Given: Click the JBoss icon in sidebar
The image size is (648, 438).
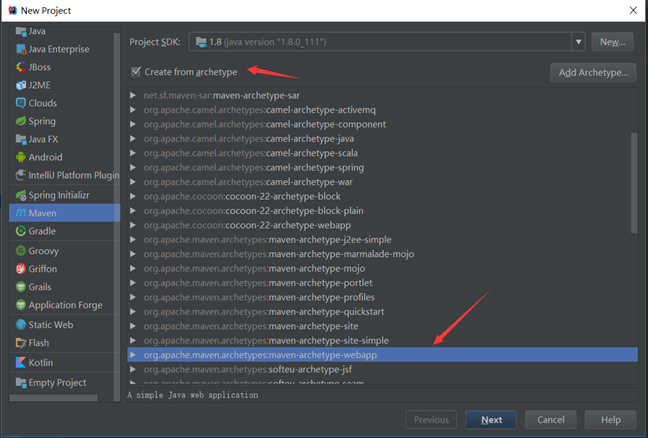Looking at the screenshot, I should (x=21, y=67).
